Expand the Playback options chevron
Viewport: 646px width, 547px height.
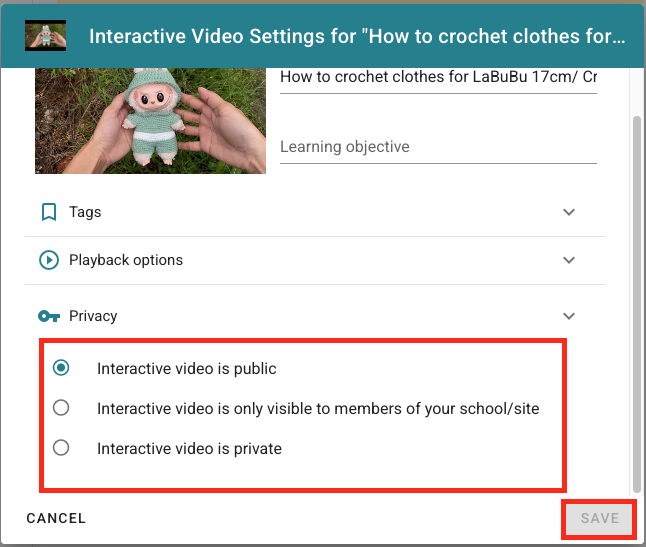tap(569, 260)
